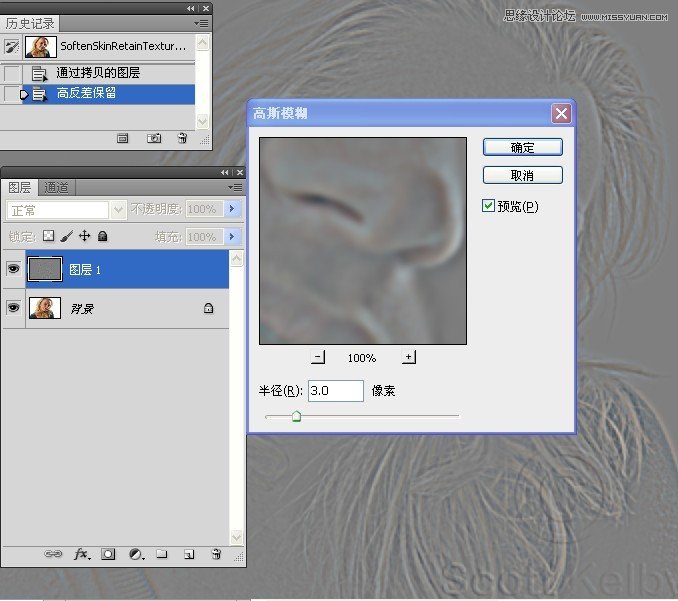Close the History panel

point(206,8)
